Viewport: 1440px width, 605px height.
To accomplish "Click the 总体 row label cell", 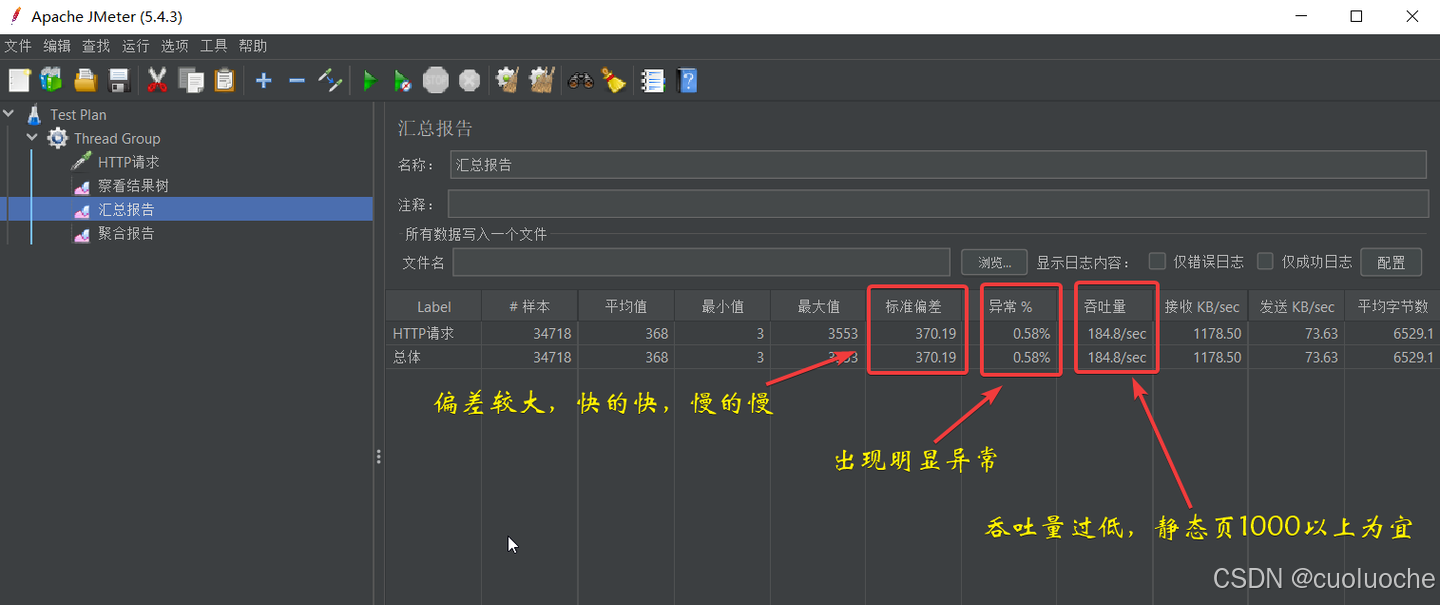I will pos(434,357).
